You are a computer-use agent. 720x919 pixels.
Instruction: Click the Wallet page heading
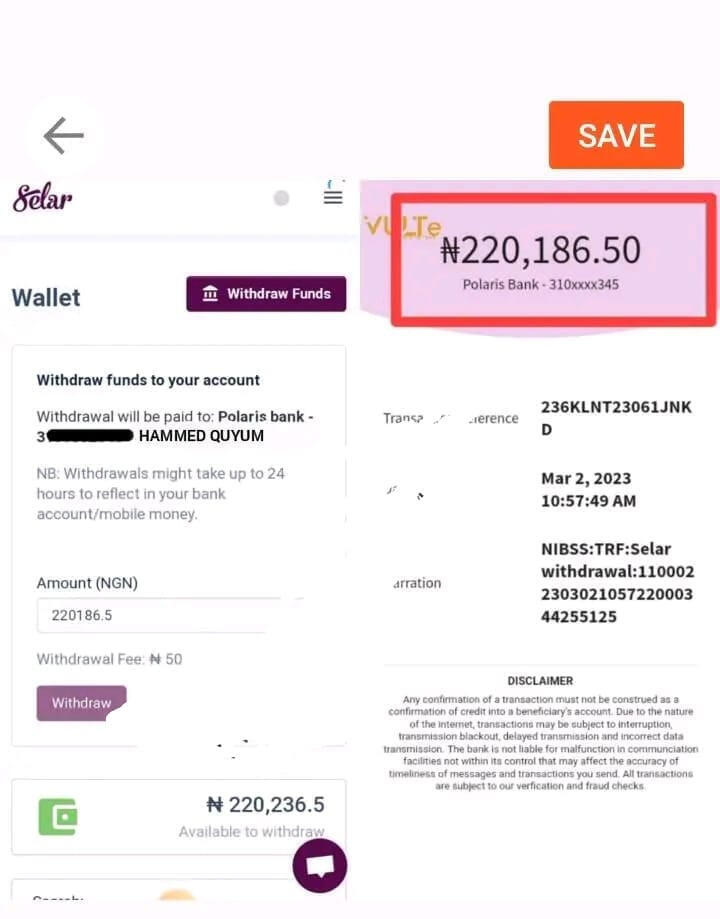click(x=46, y=297)
